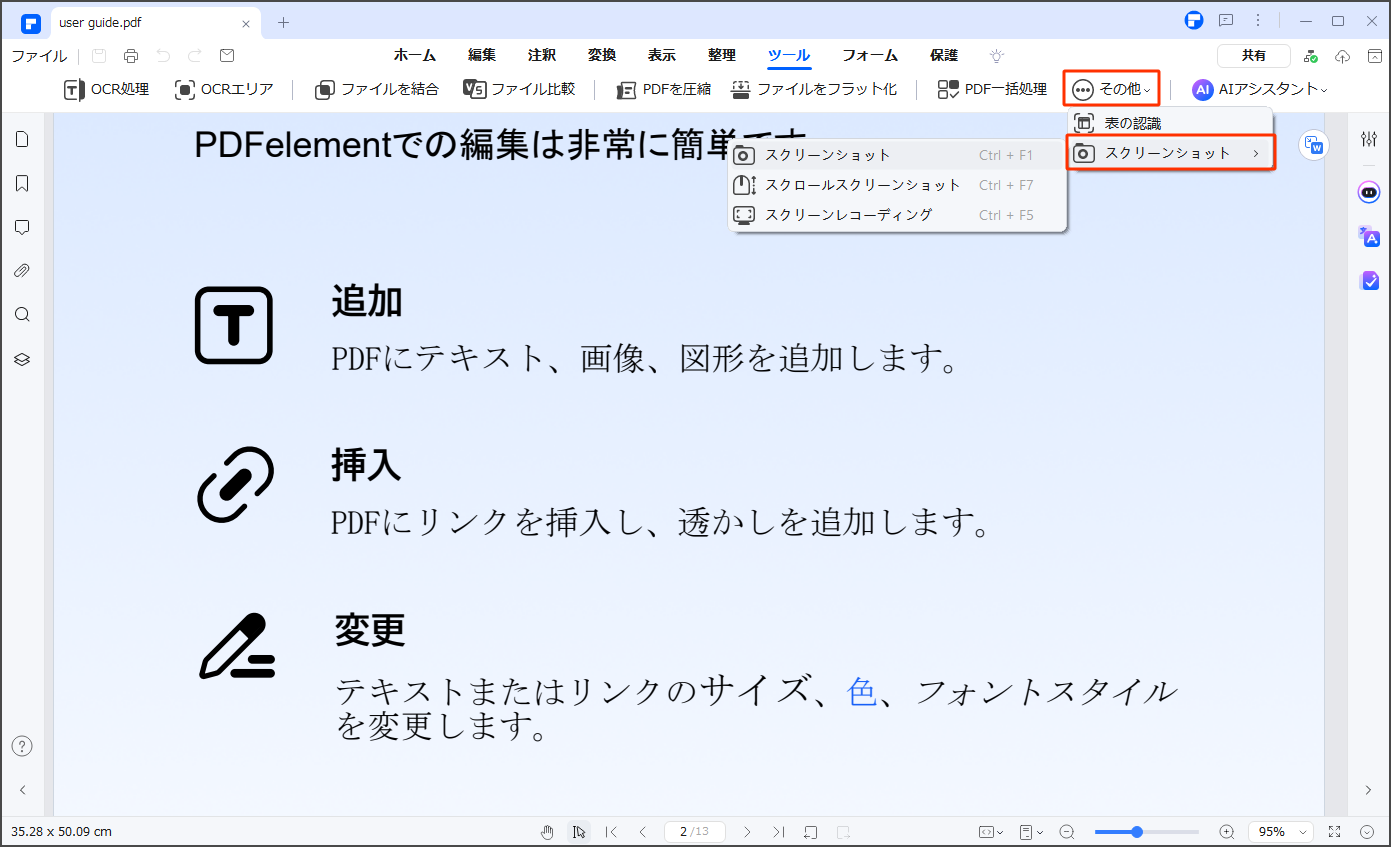The image size is (1391, 847).
Task: Click the purple checklist icon in right sidebar
Action: (x=1369, y=281)
